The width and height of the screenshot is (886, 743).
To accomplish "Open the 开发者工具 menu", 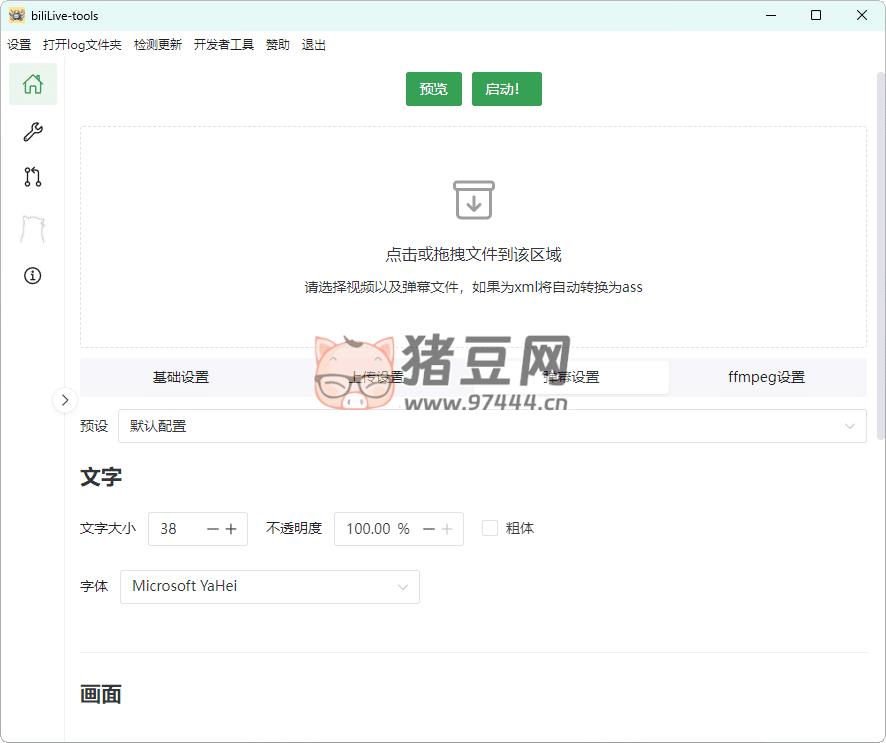I will point(224,45).
